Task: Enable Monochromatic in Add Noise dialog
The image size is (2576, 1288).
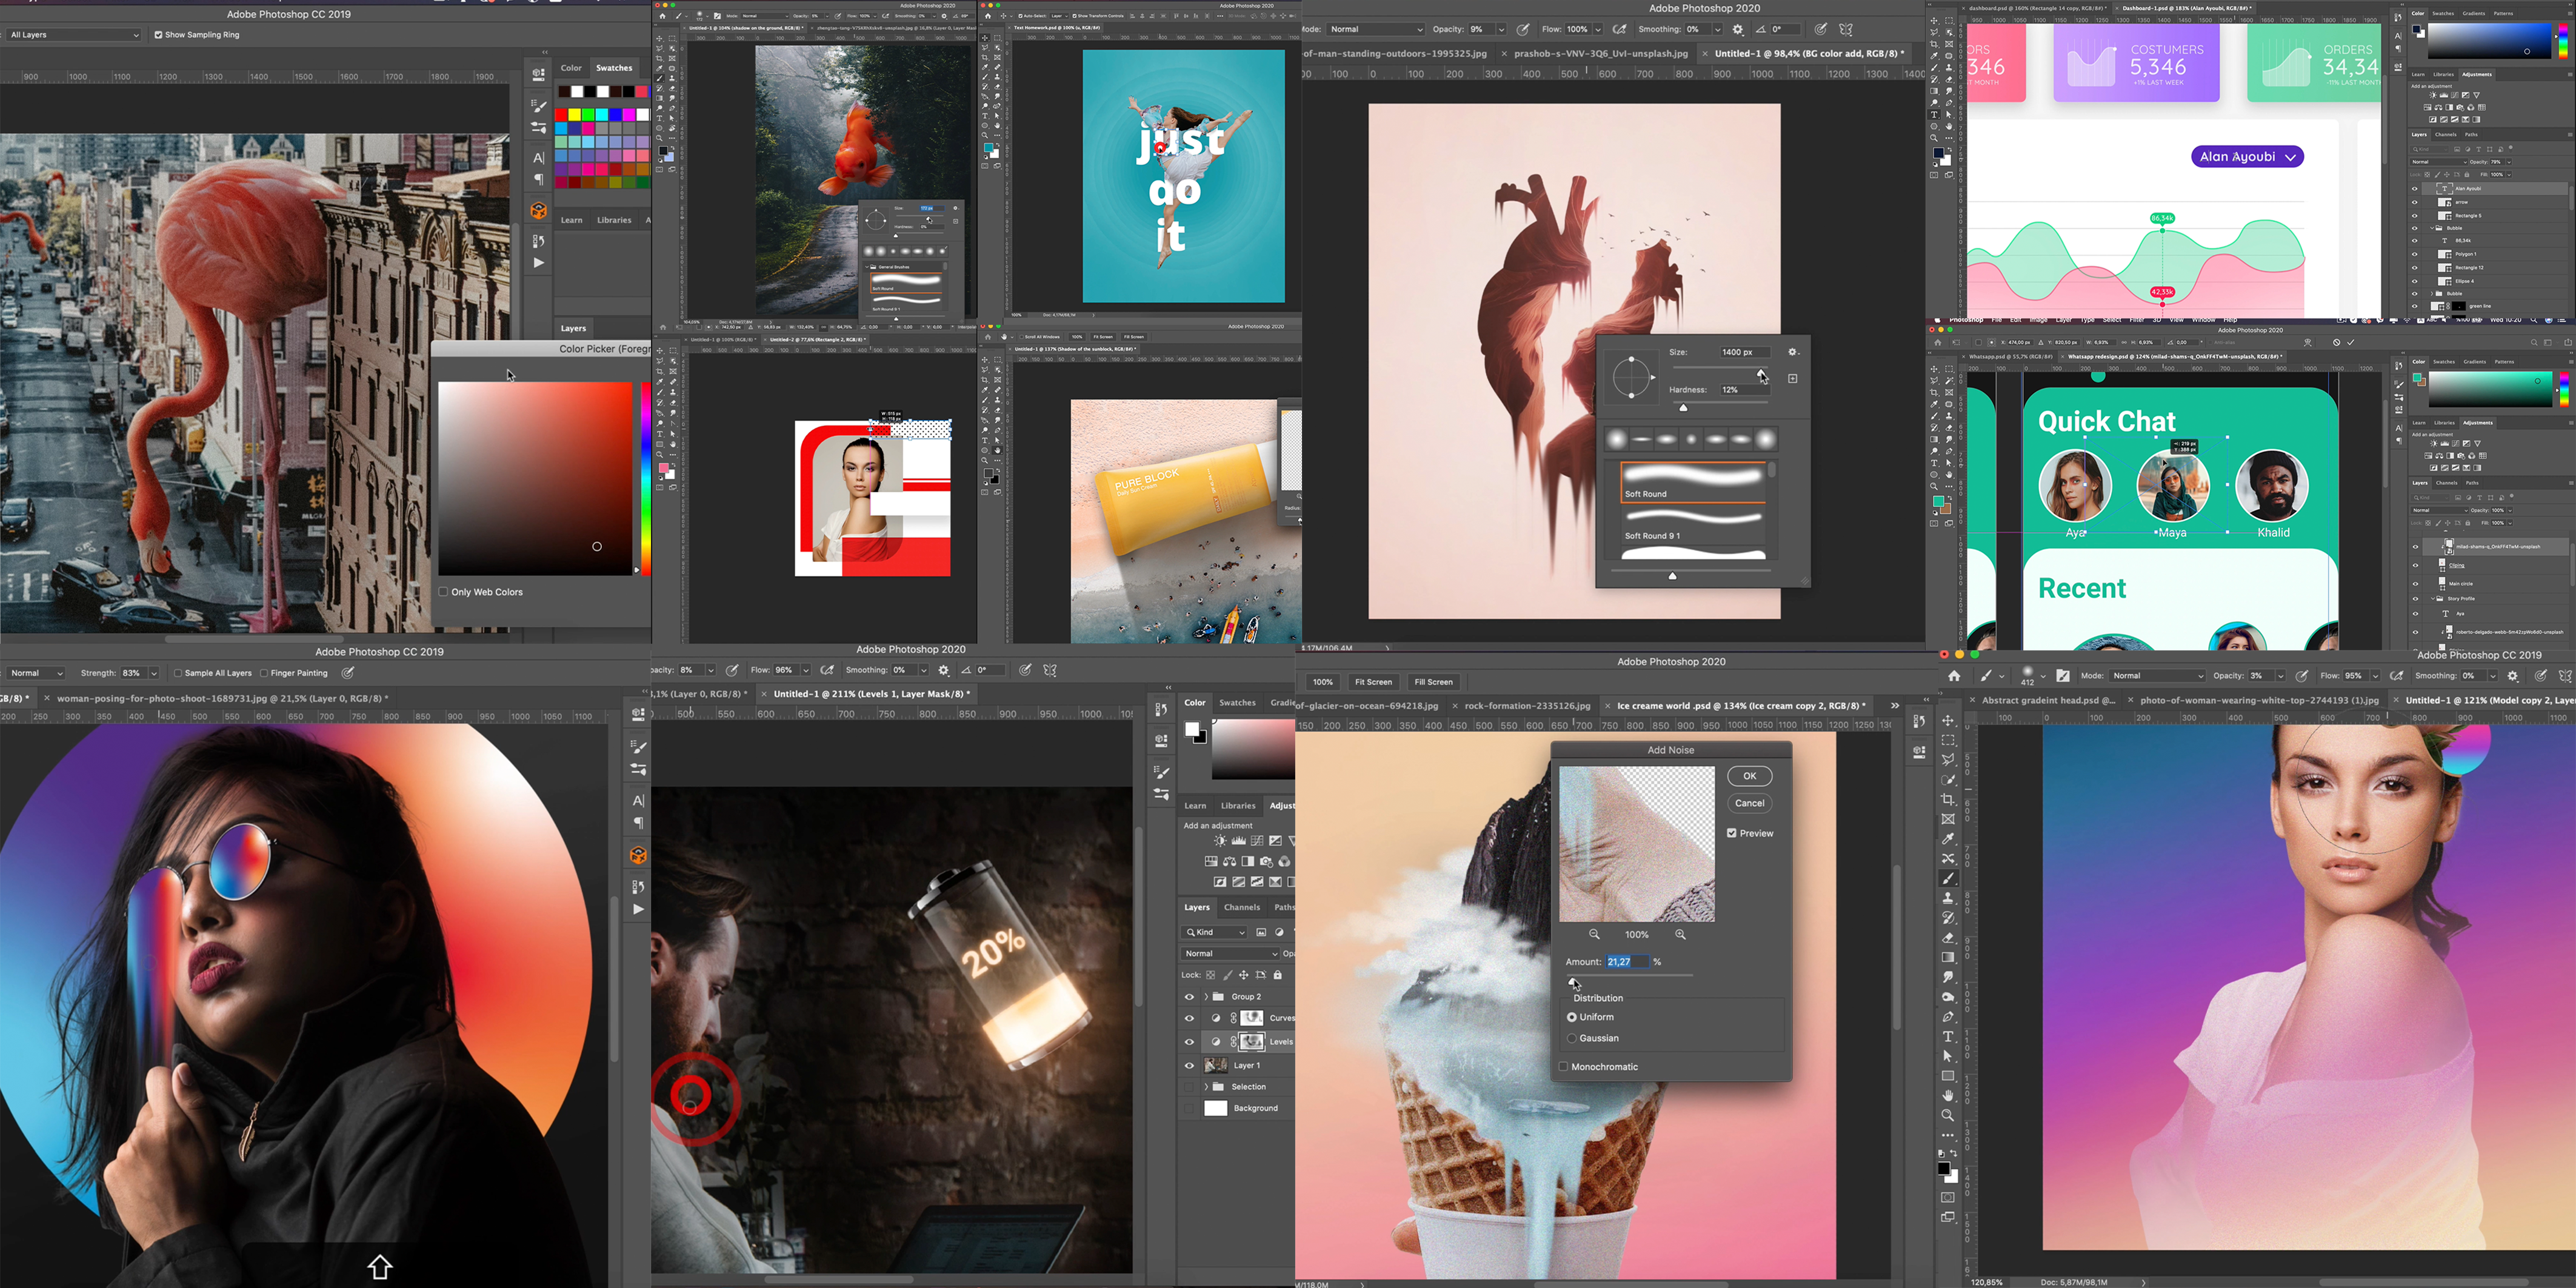Action: 1563,1067
